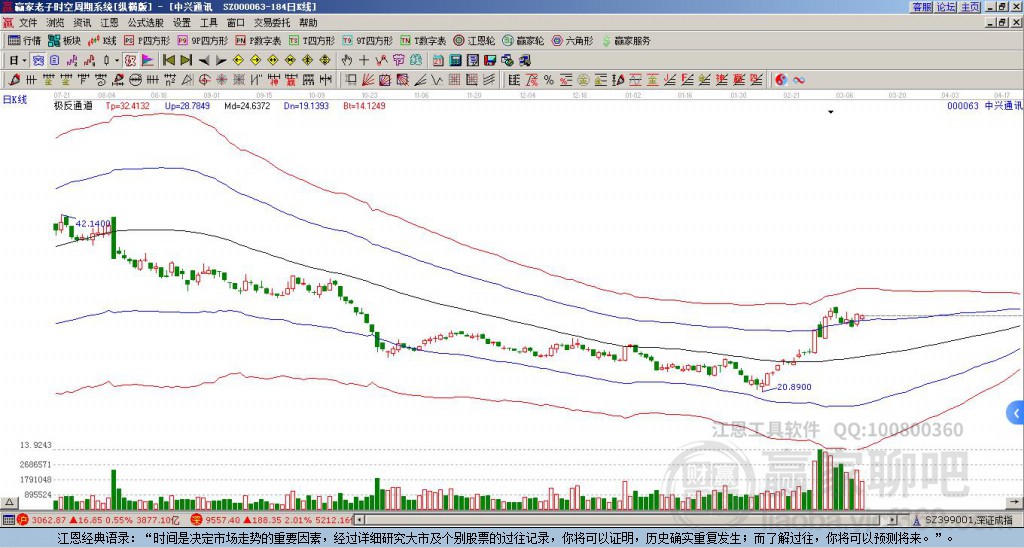
Task: Click the 9557.40 index status entry
Action: click(x=272, y=520)
